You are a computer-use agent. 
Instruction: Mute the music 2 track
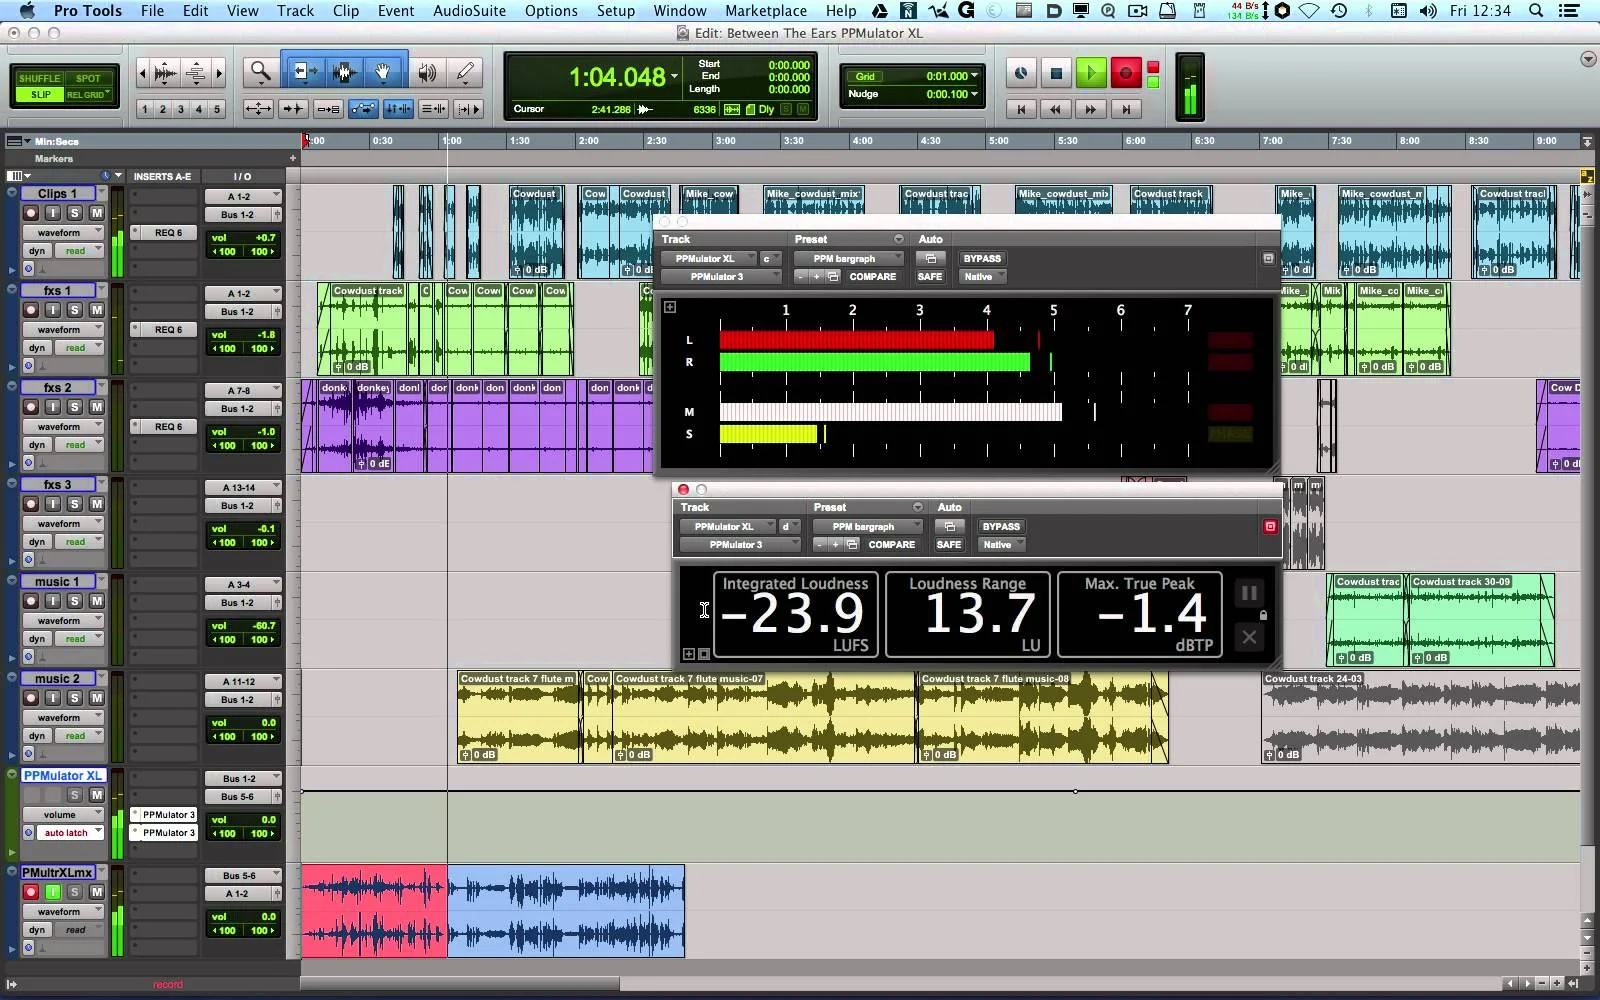(x=97, y=698)
